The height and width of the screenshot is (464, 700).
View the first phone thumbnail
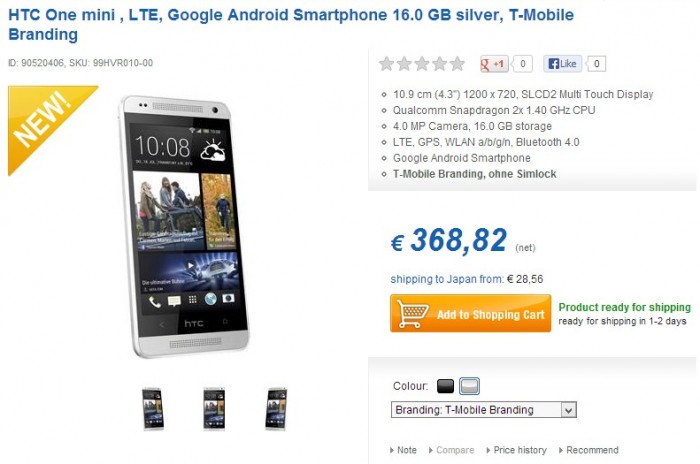pyautogui.click(x=153, y=409)
